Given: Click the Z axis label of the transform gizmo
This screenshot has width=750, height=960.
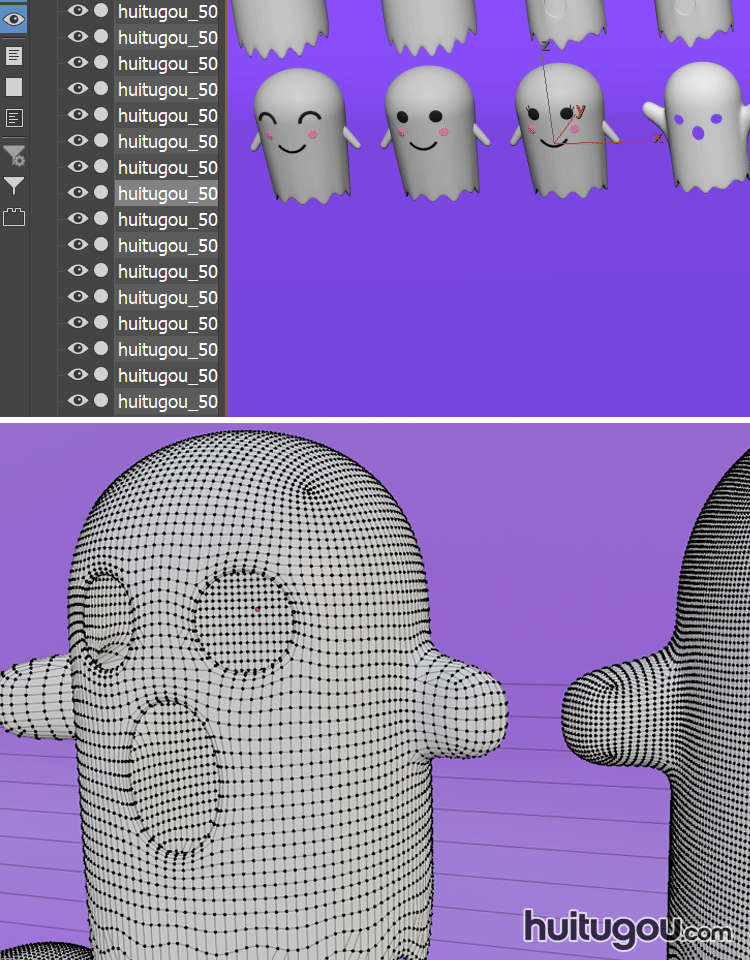Looking at the screenshot, I should click(x=545, y=46).
